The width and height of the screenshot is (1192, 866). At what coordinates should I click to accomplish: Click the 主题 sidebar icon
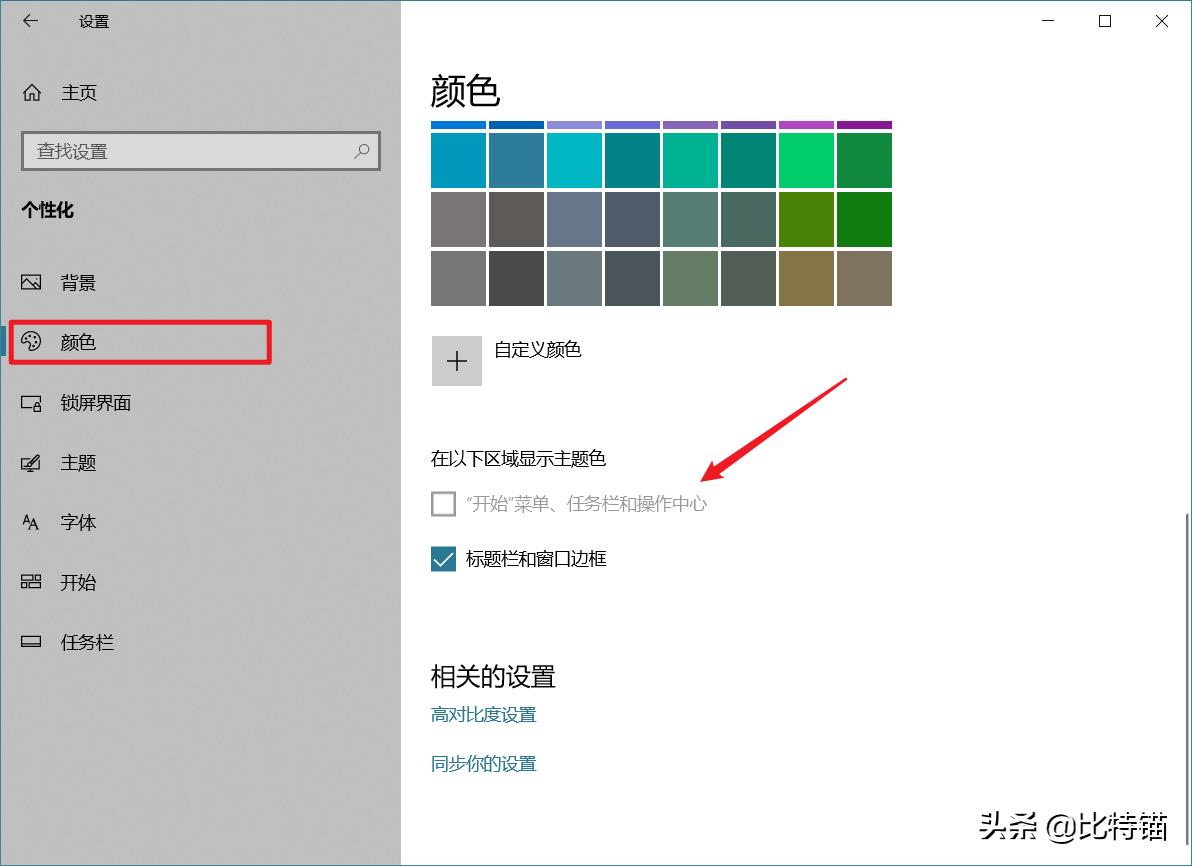coord(30,462)
